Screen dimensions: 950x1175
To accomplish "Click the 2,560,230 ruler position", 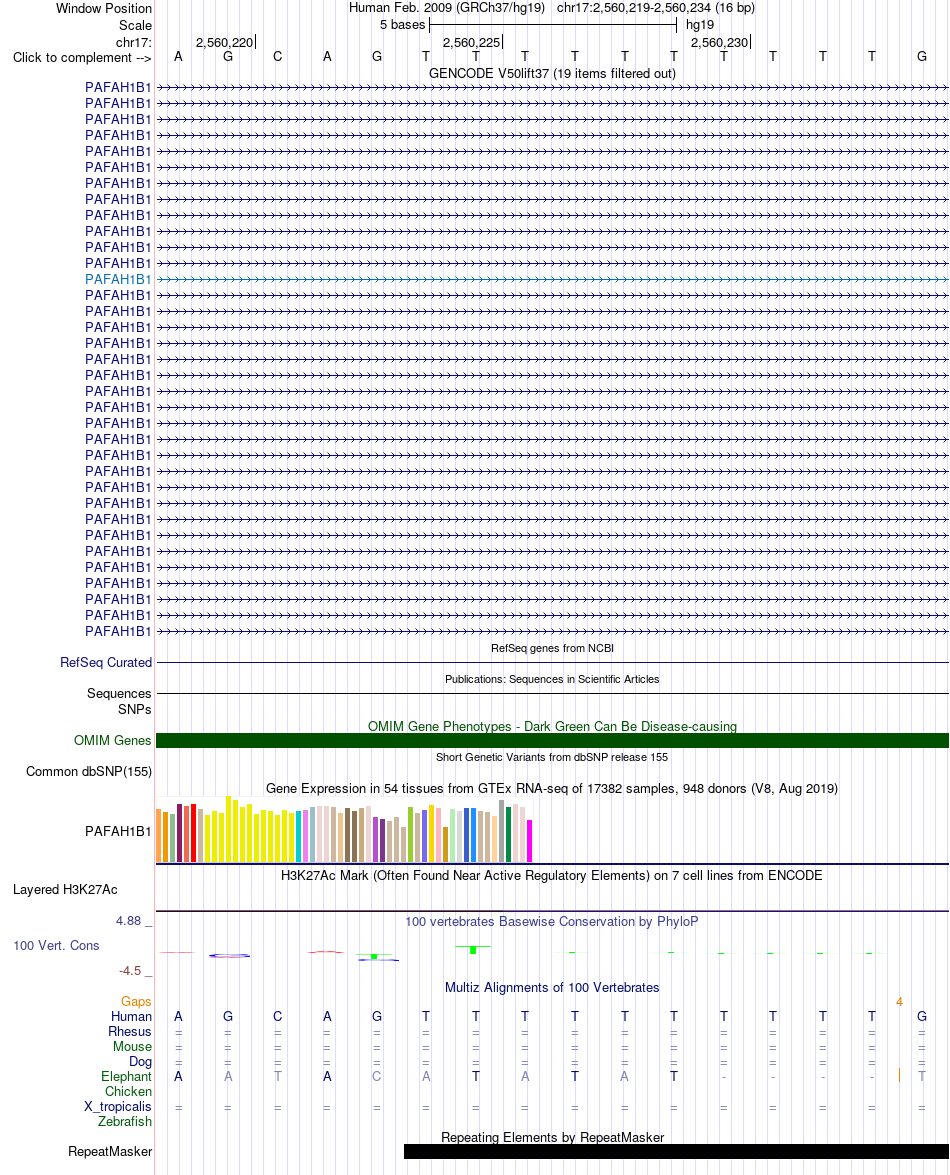I will pos(719,43).
